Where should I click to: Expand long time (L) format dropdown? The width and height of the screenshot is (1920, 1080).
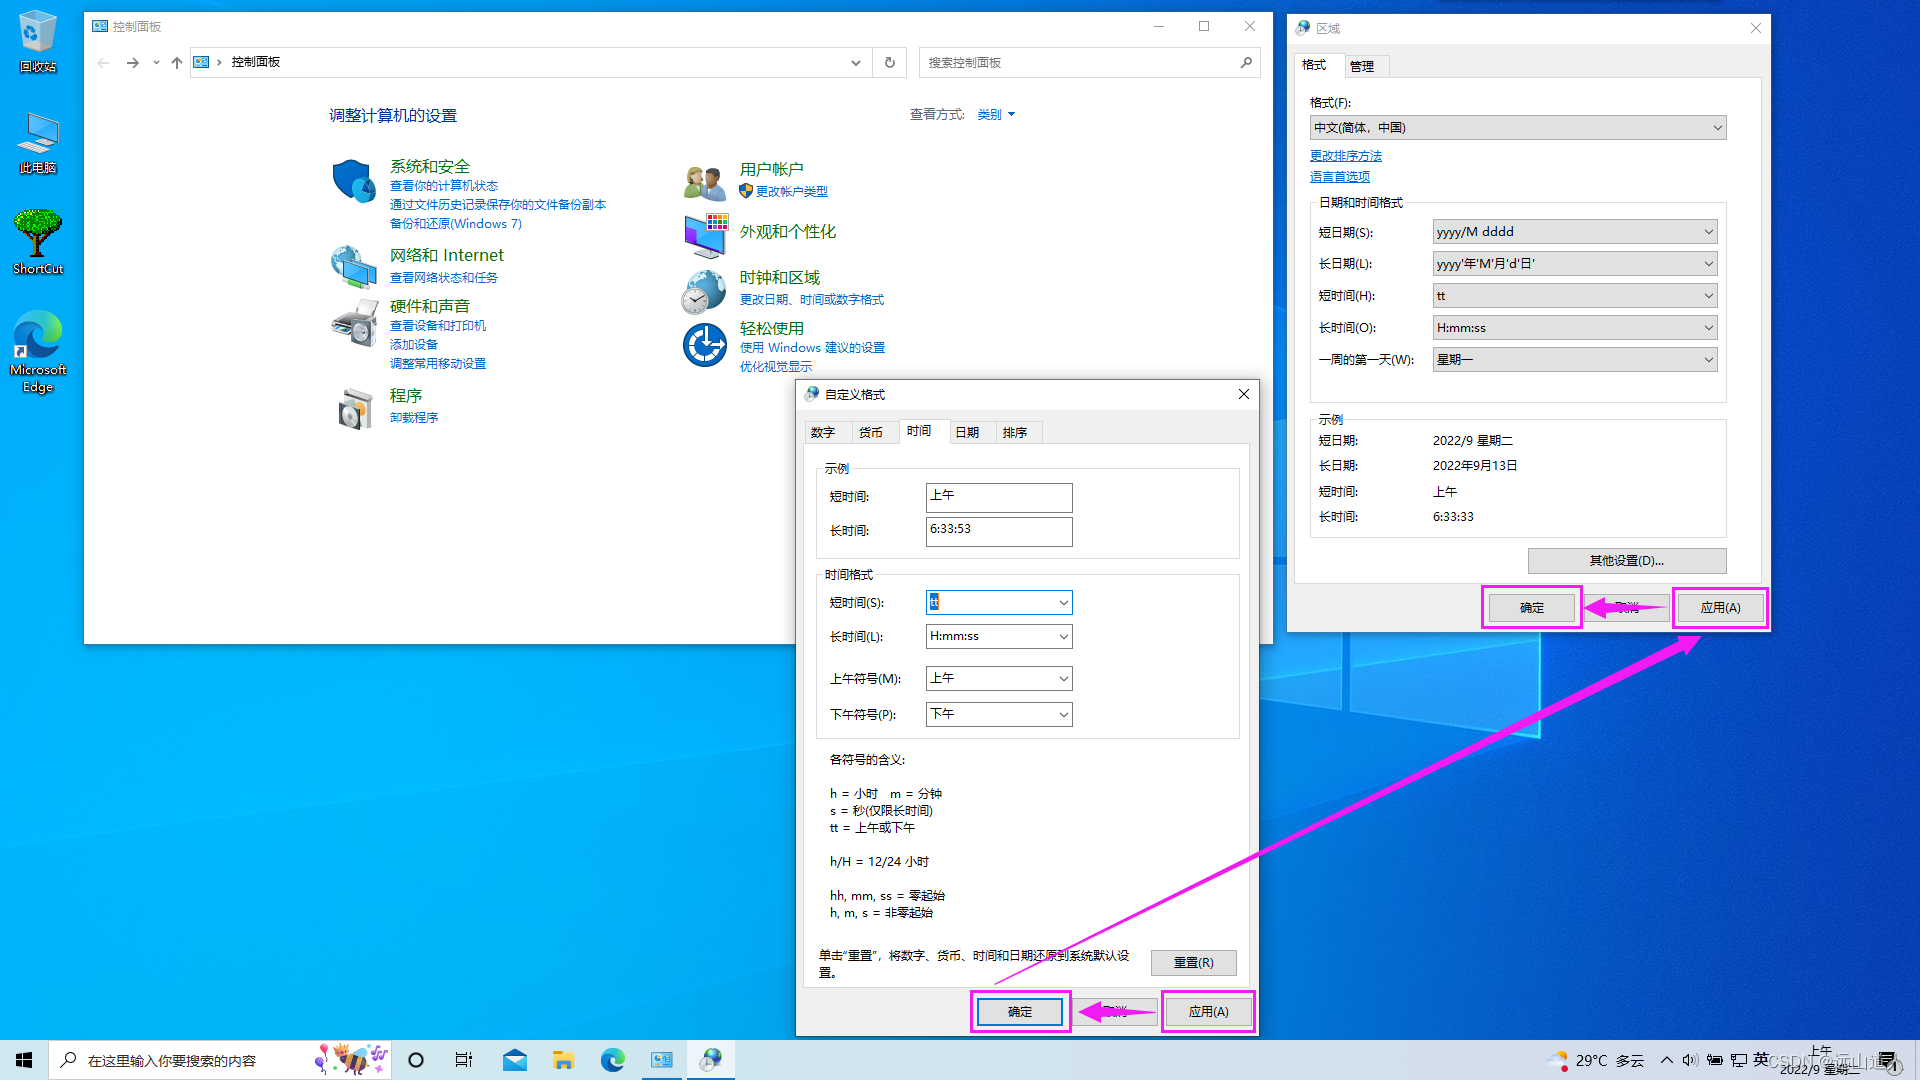(x=1063, y=636)
